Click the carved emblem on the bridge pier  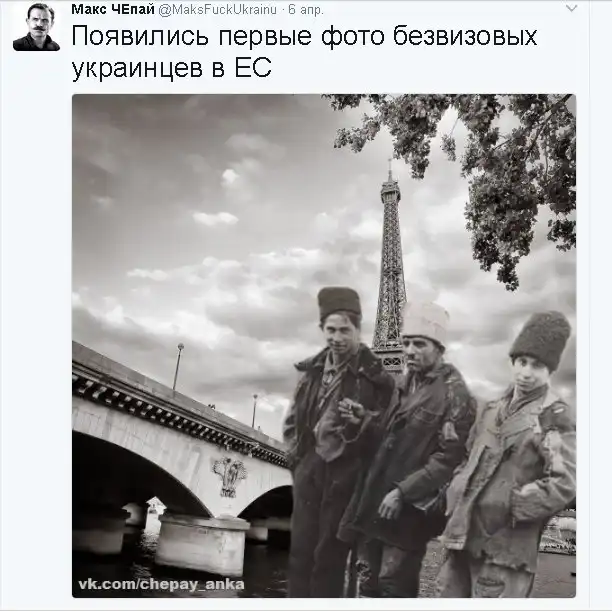[x=230, y=476]
